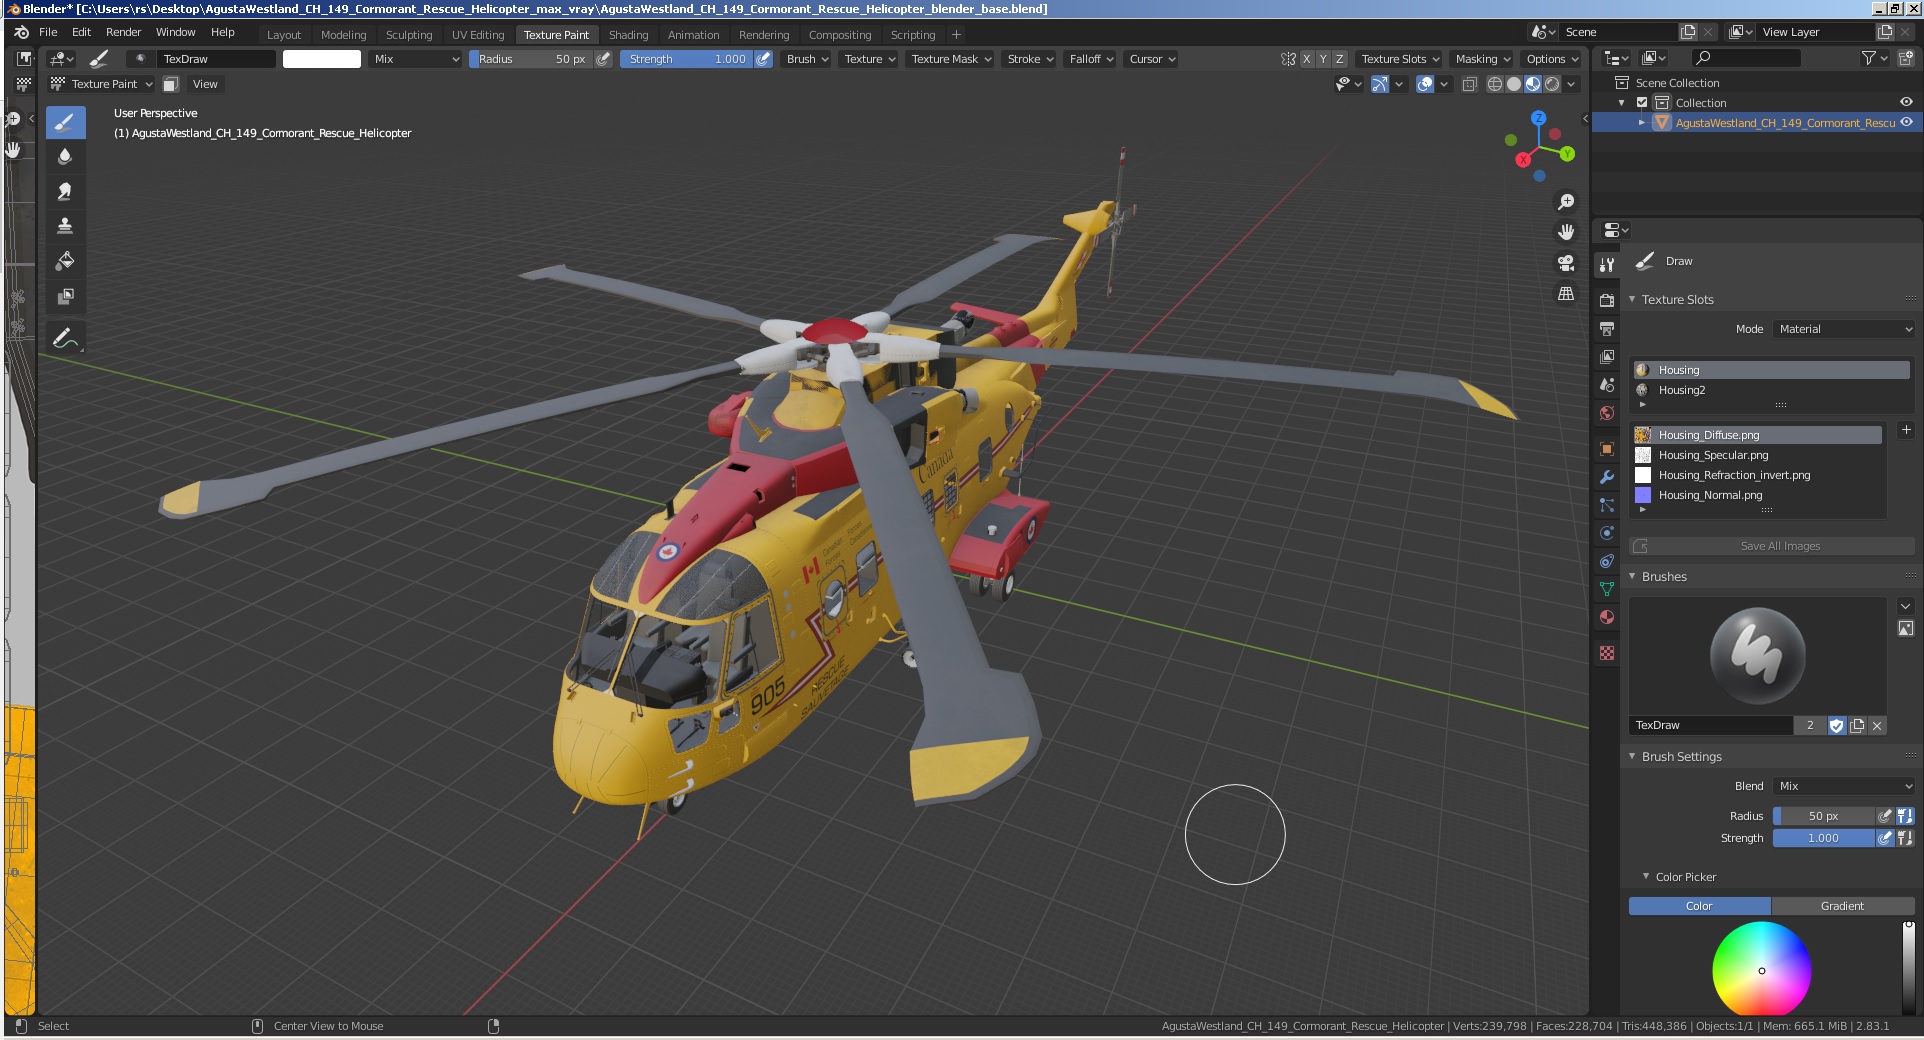This screenshot has width=1924, height=1040.
Task: Uncheck the Collection checkbox in outliner
Action: pos(1642,103)
